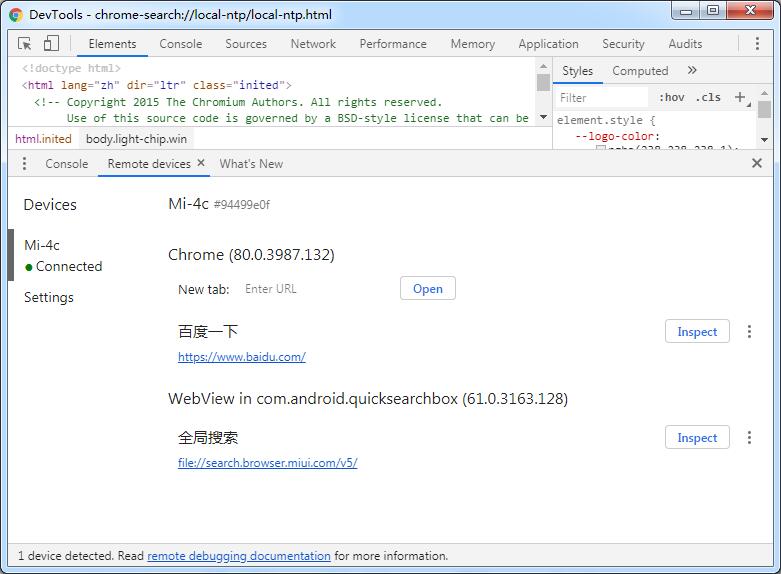Show more Styles pane tabs via the chevron
This screenshot has width=781, height=574.
(x=692, y=70)
